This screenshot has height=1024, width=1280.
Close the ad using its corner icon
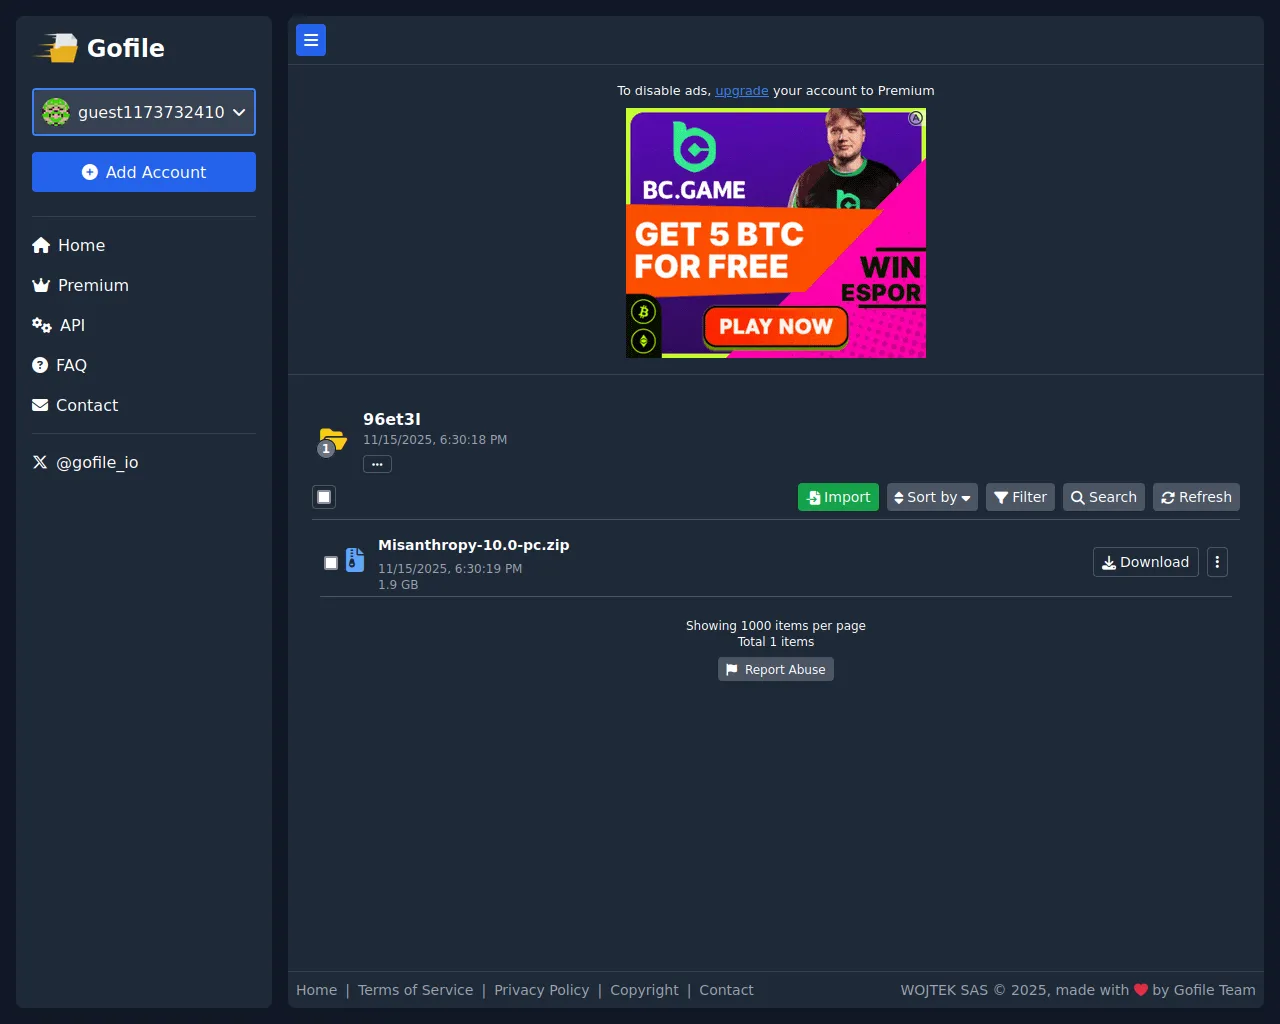pos(915,118)
